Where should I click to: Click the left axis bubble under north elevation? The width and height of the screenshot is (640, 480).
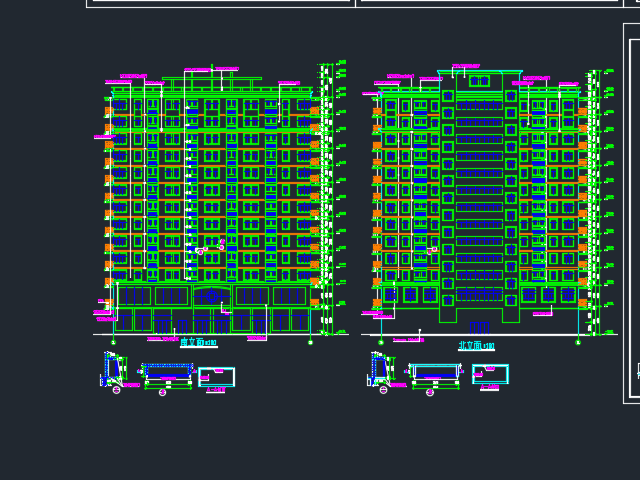click(381, 342)
